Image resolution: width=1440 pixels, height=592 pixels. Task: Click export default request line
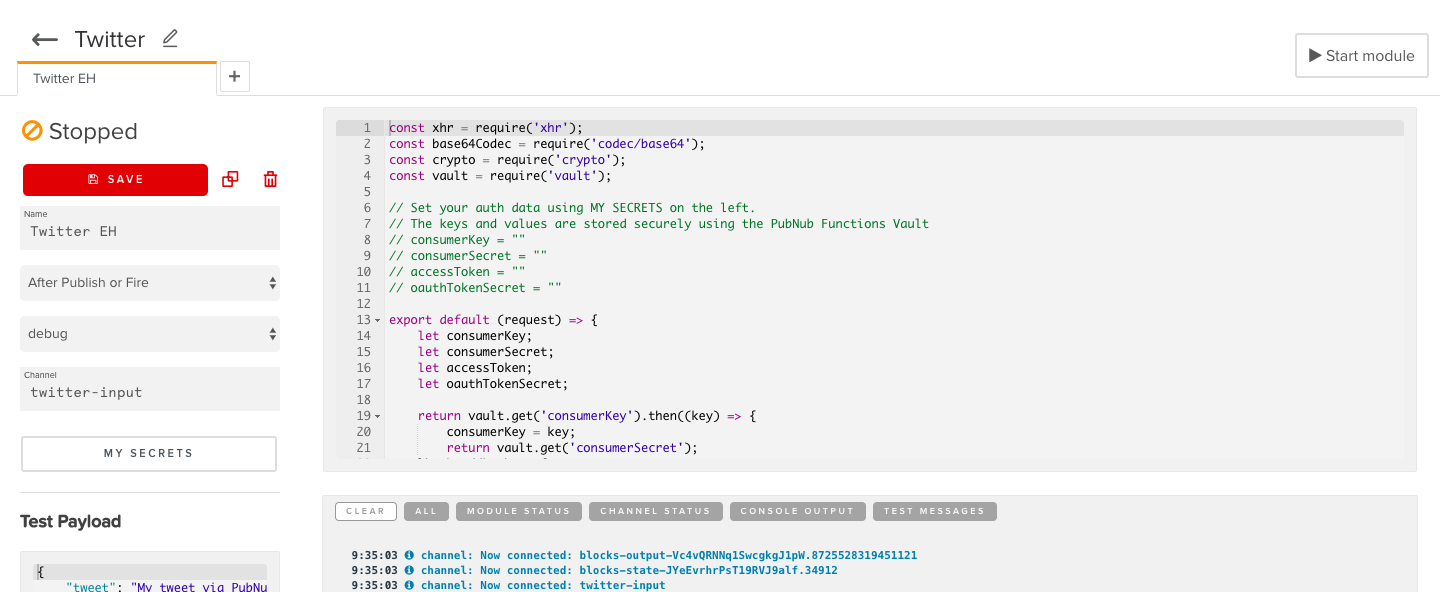point(493,320)
